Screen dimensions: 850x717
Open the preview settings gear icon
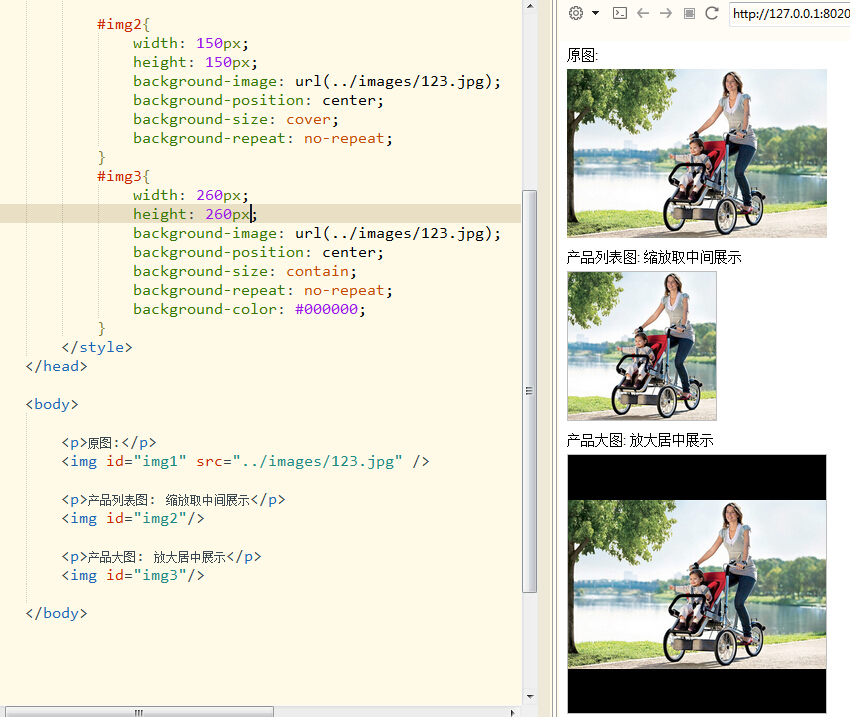(x=576, y=13)
